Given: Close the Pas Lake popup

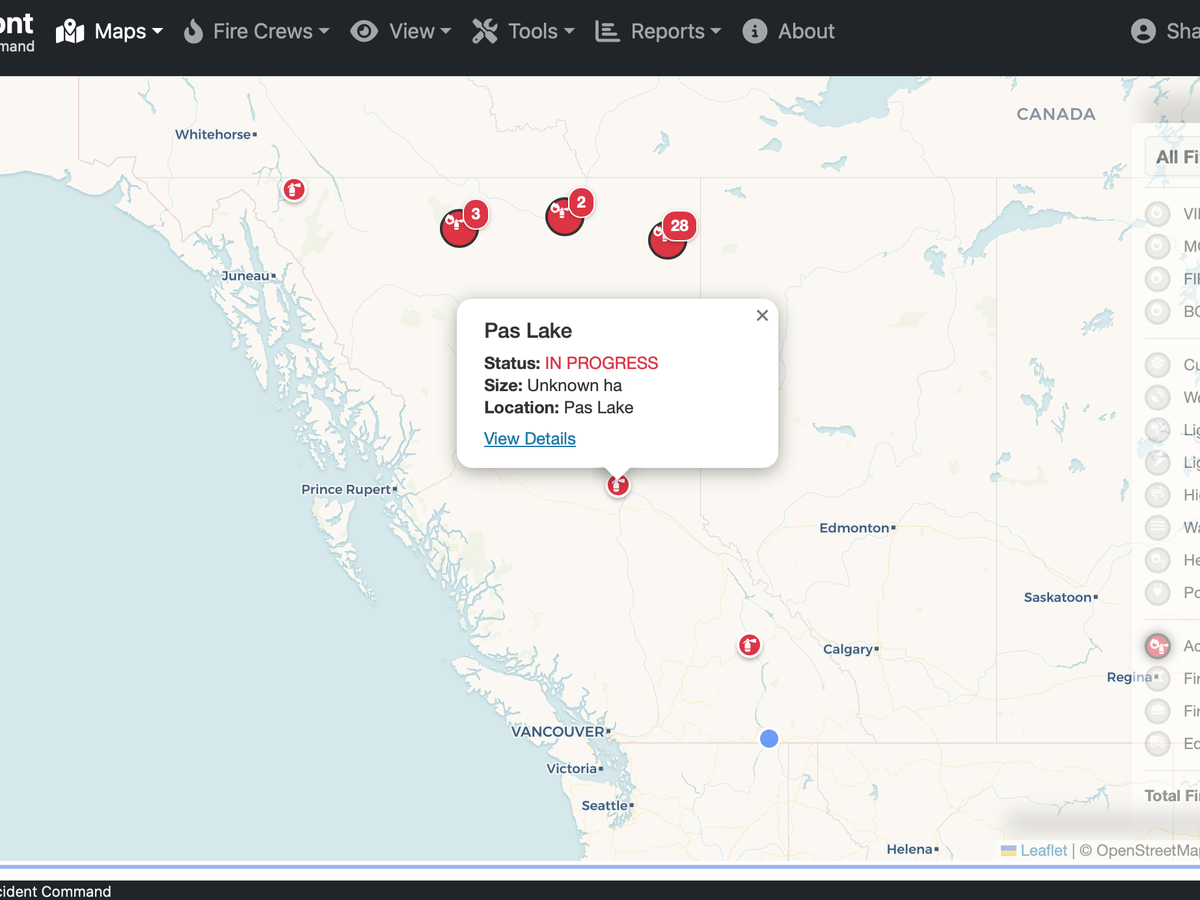Looking at the screenshot, I should (x=762, y=316).
